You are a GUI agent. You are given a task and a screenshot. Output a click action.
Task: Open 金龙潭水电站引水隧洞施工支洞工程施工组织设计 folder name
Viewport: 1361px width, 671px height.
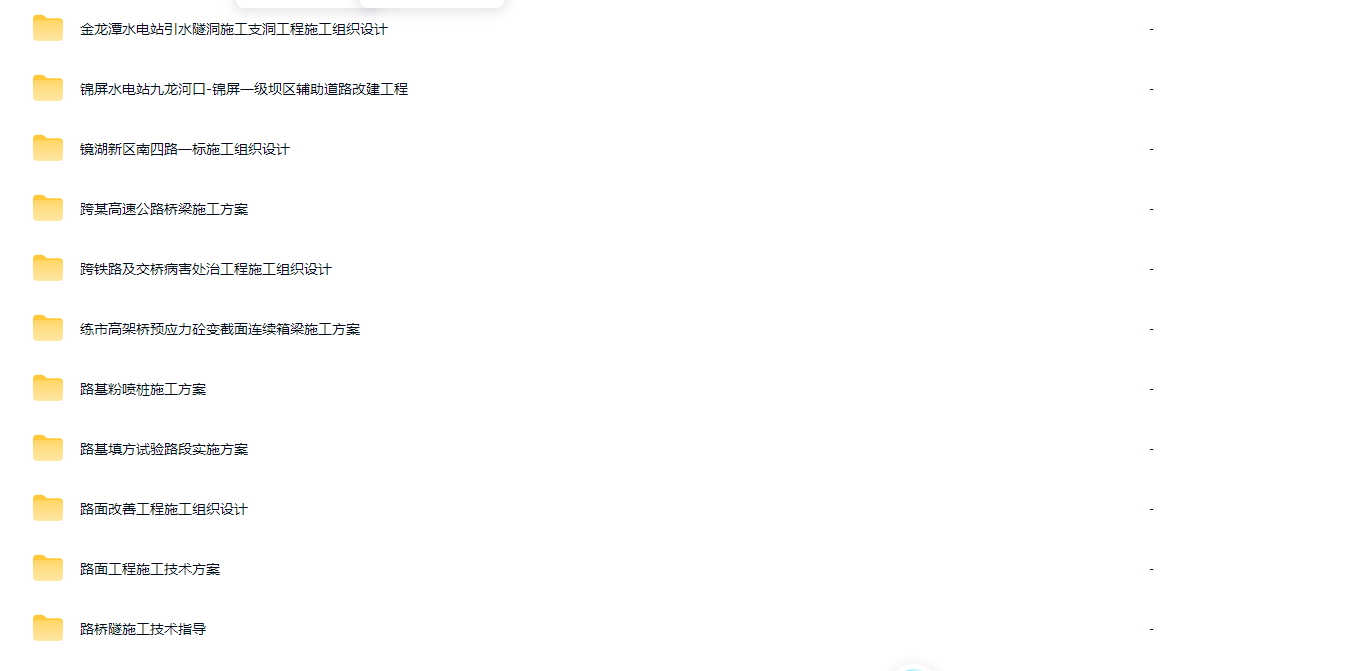click(x=234, y=30)
